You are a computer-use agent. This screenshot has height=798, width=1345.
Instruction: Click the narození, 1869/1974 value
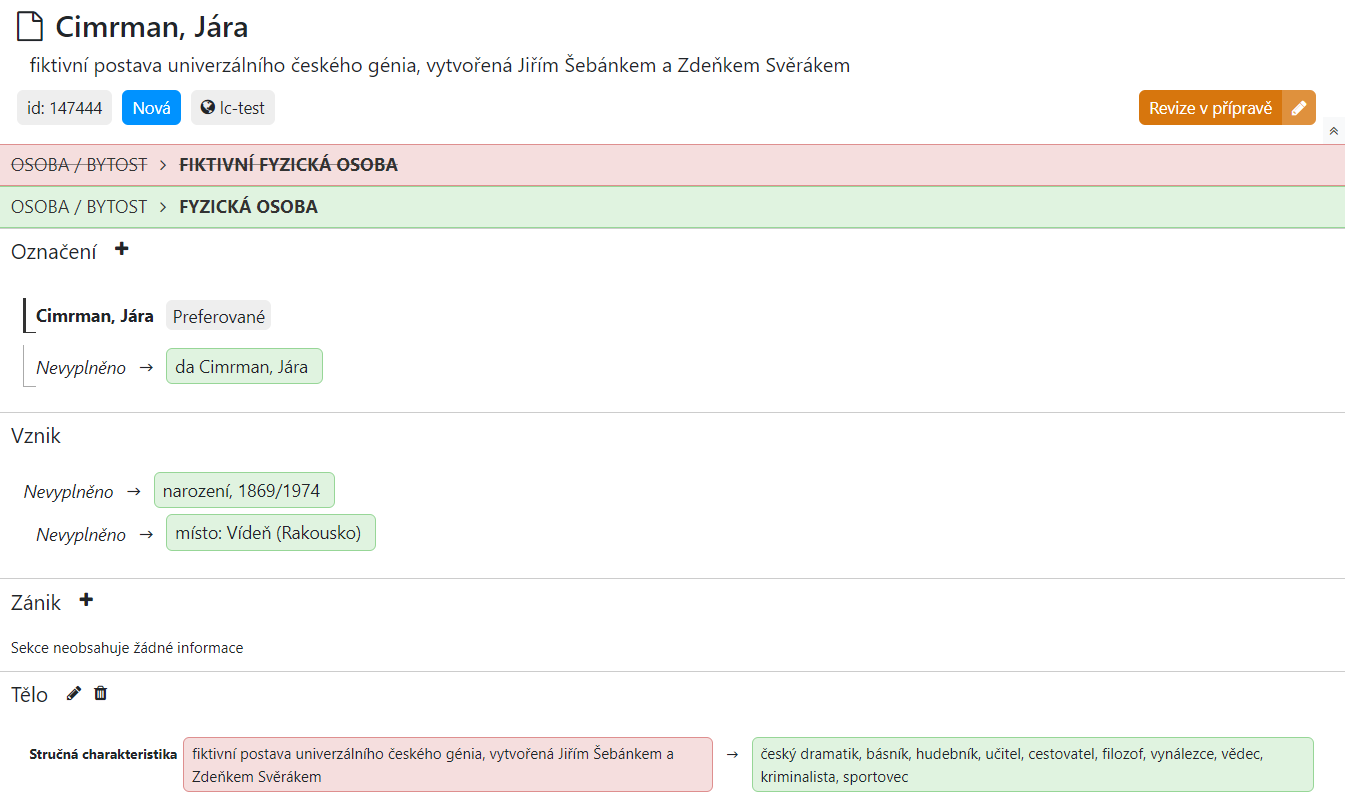click(244, 490)
